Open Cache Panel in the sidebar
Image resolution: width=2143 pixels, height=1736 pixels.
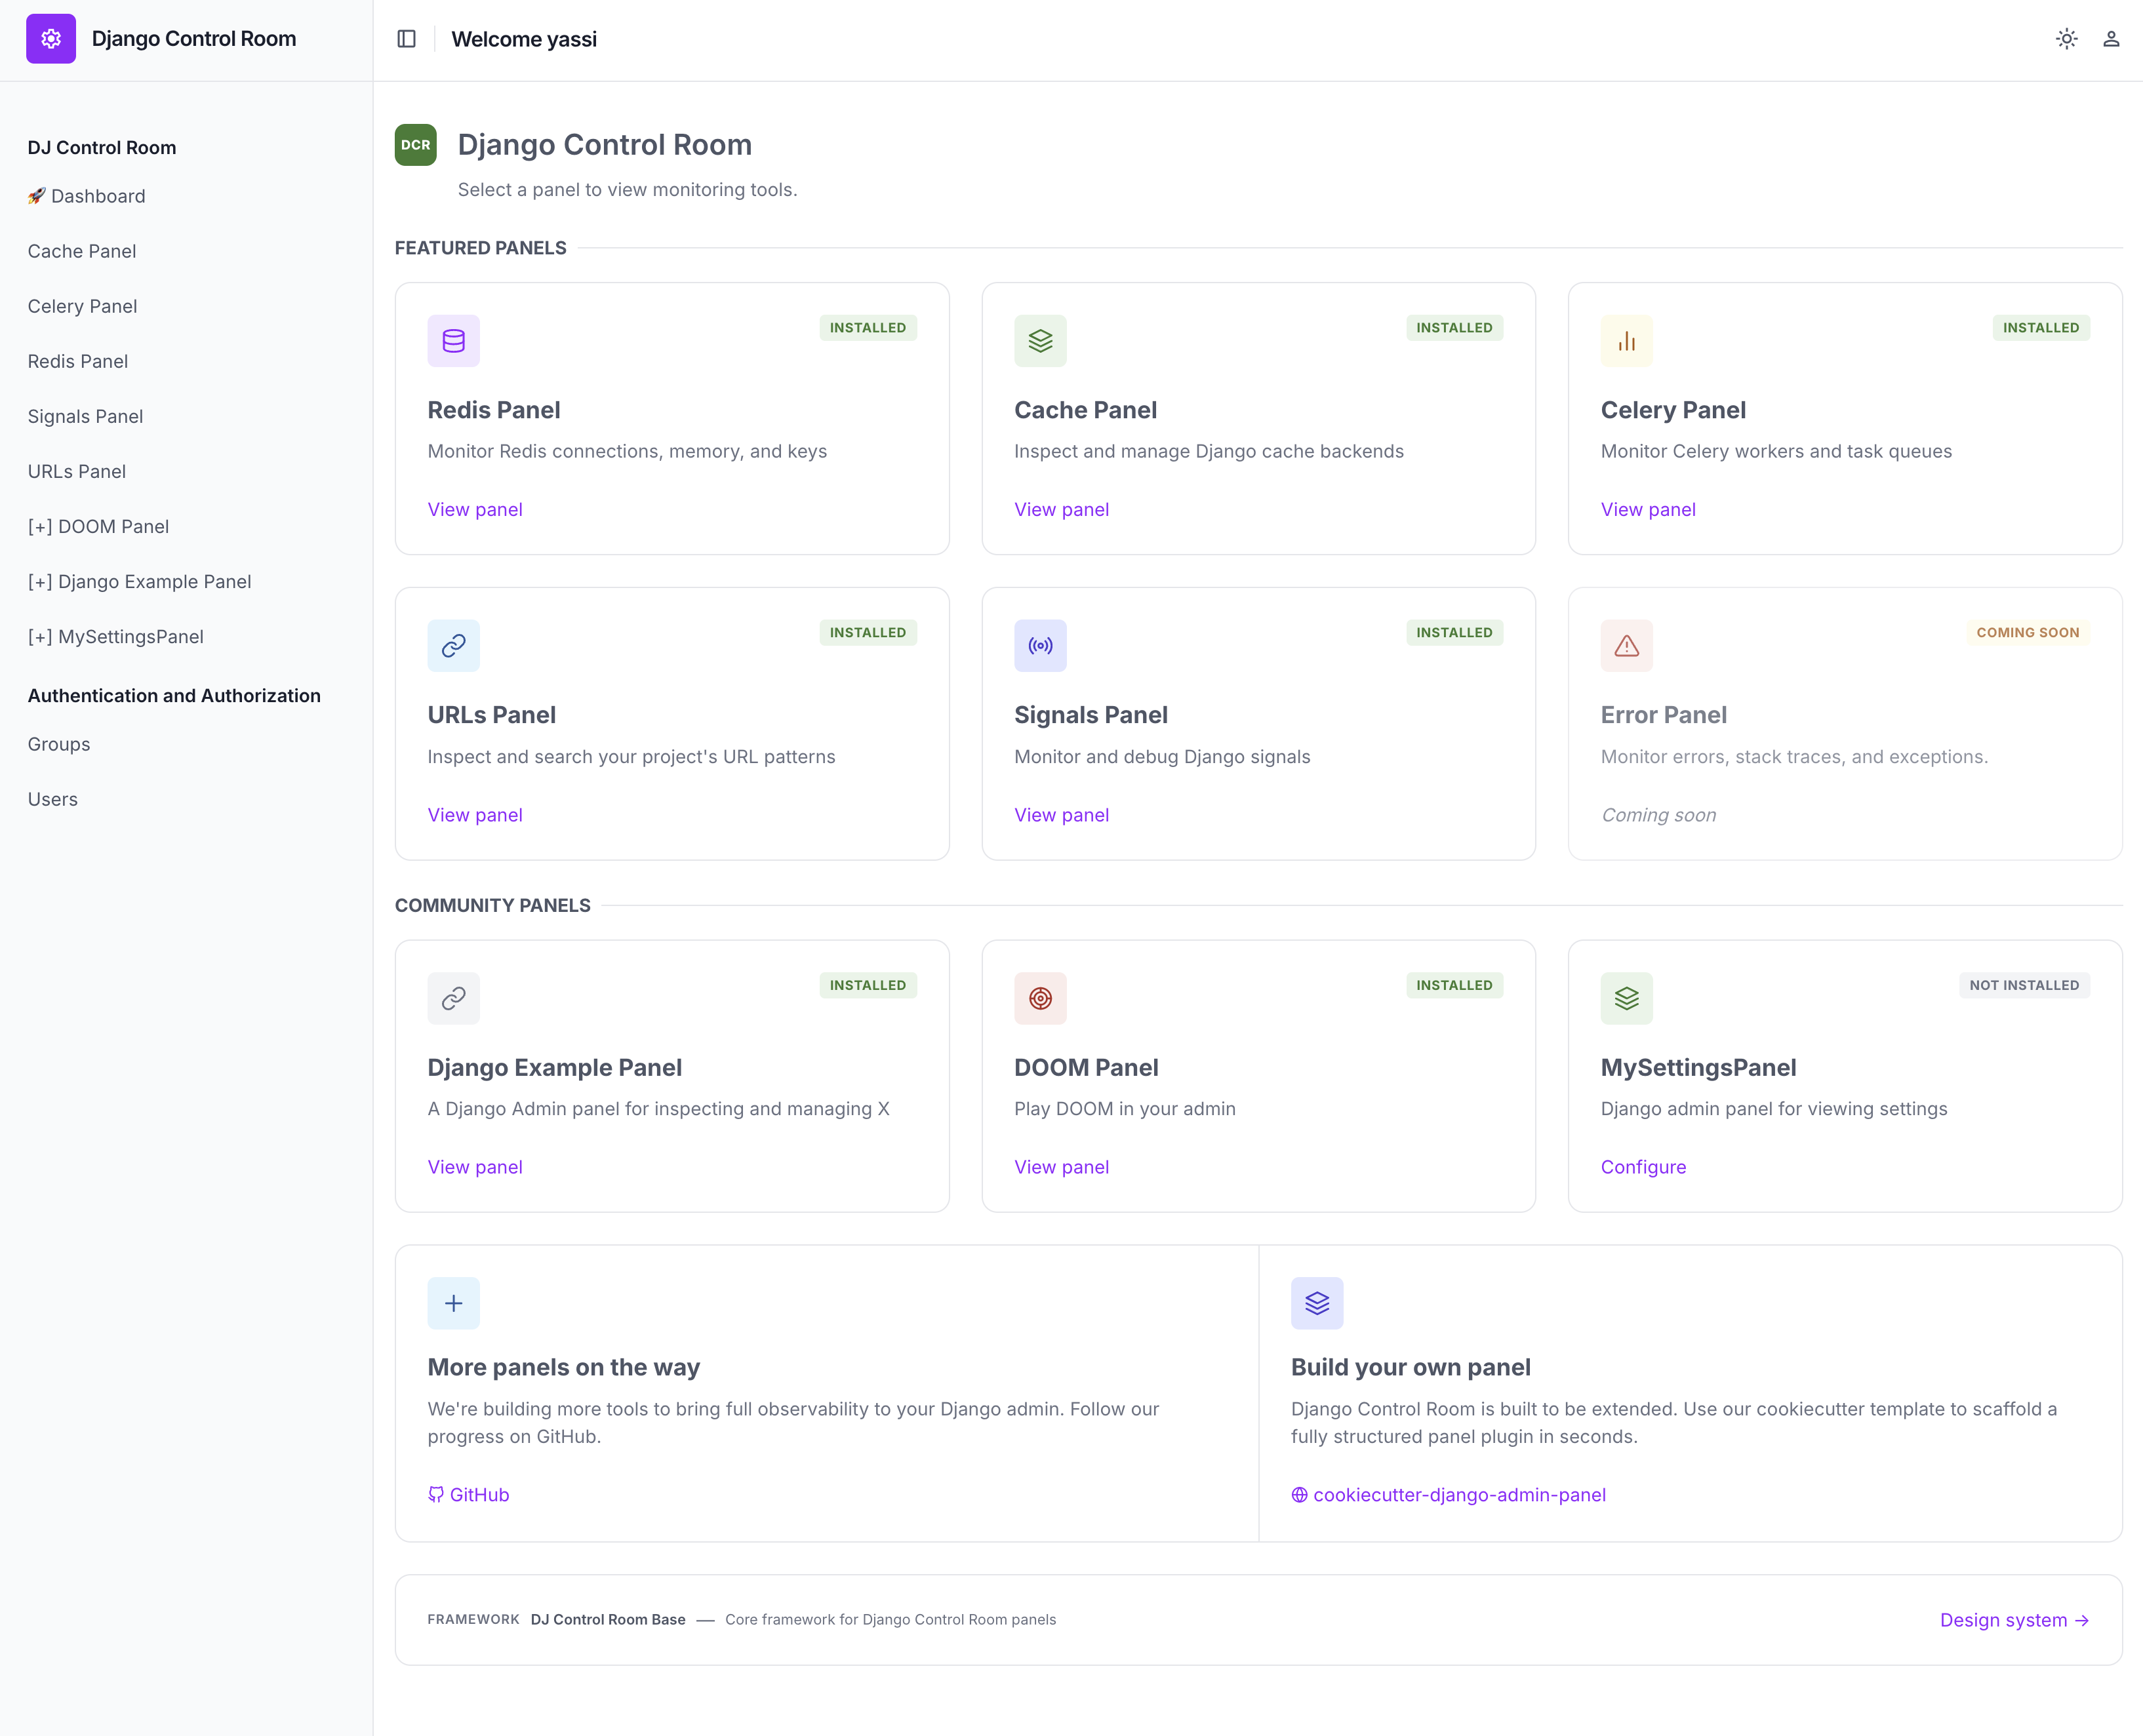click(82, 251)
